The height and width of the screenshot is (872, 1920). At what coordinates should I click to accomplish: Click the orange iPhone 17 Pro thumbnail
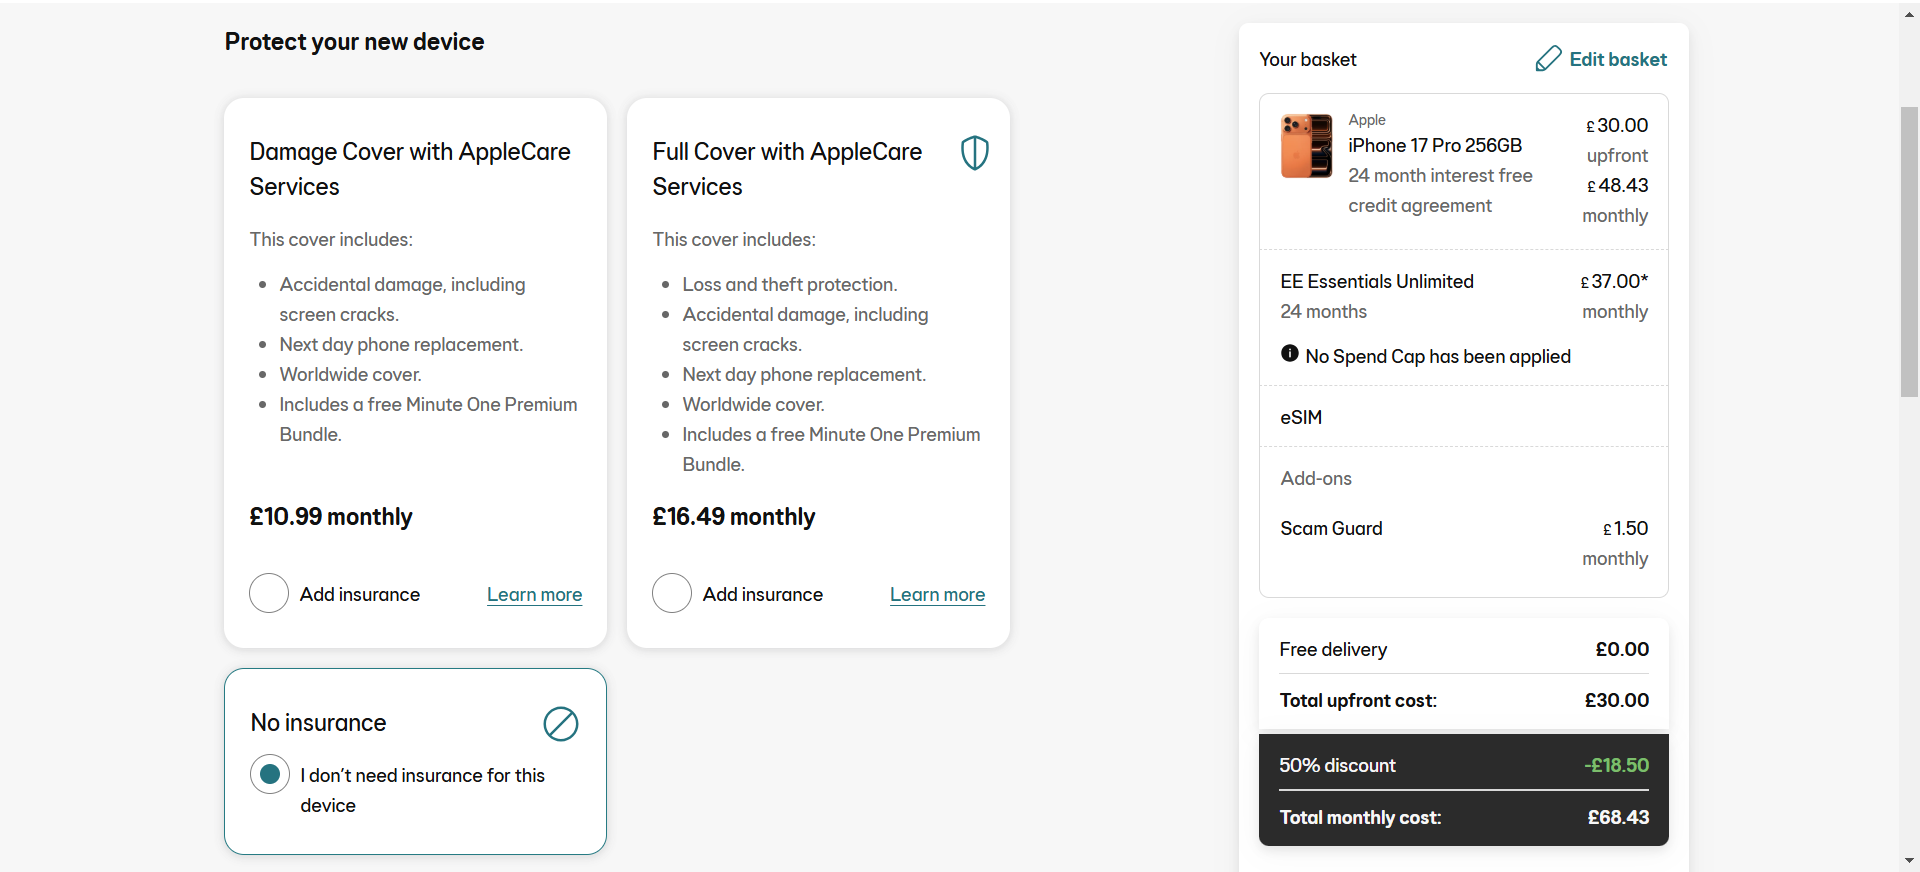pos(1306,146)
